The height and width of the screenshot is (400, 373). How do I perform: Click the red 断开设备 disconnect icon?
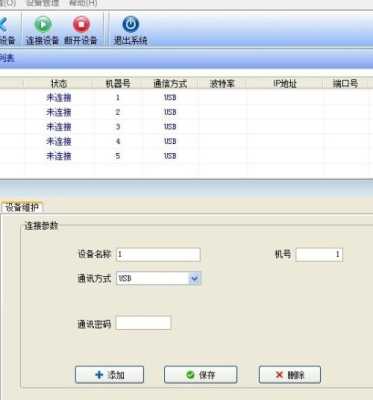click(81, 24)
